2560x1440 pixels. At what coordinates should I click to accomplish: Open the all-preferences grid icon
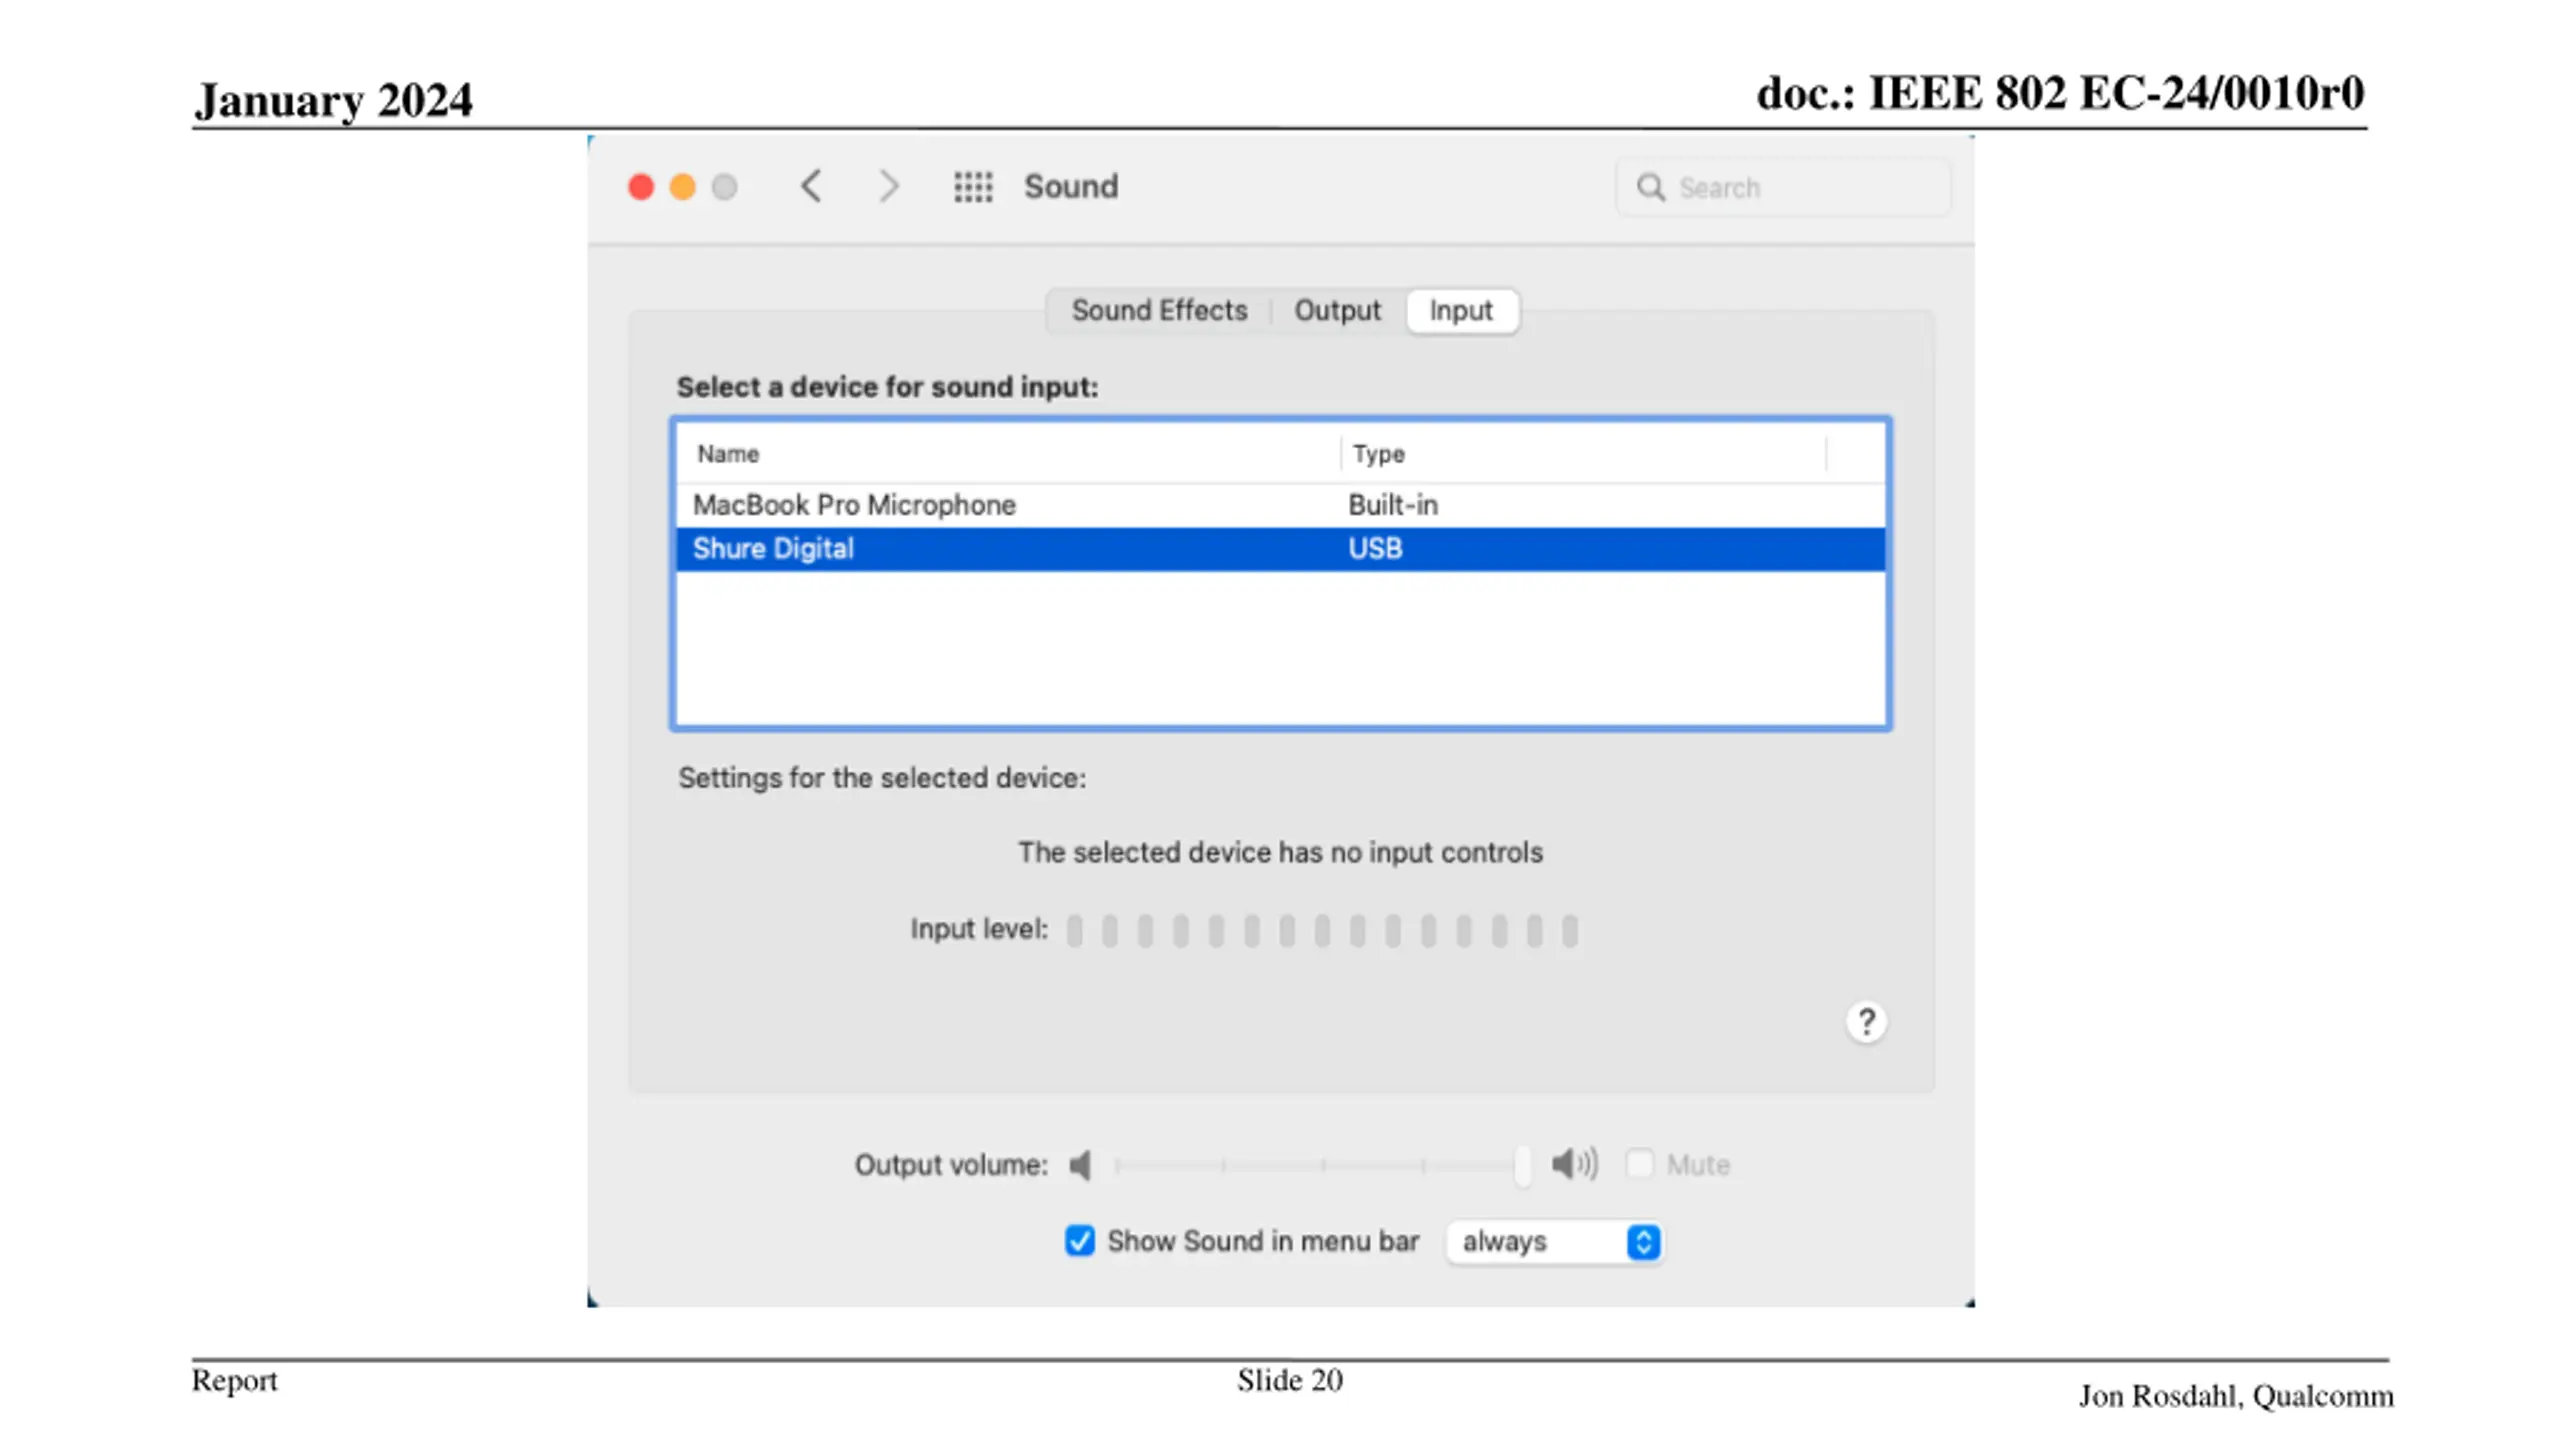(x=972, y=187)
